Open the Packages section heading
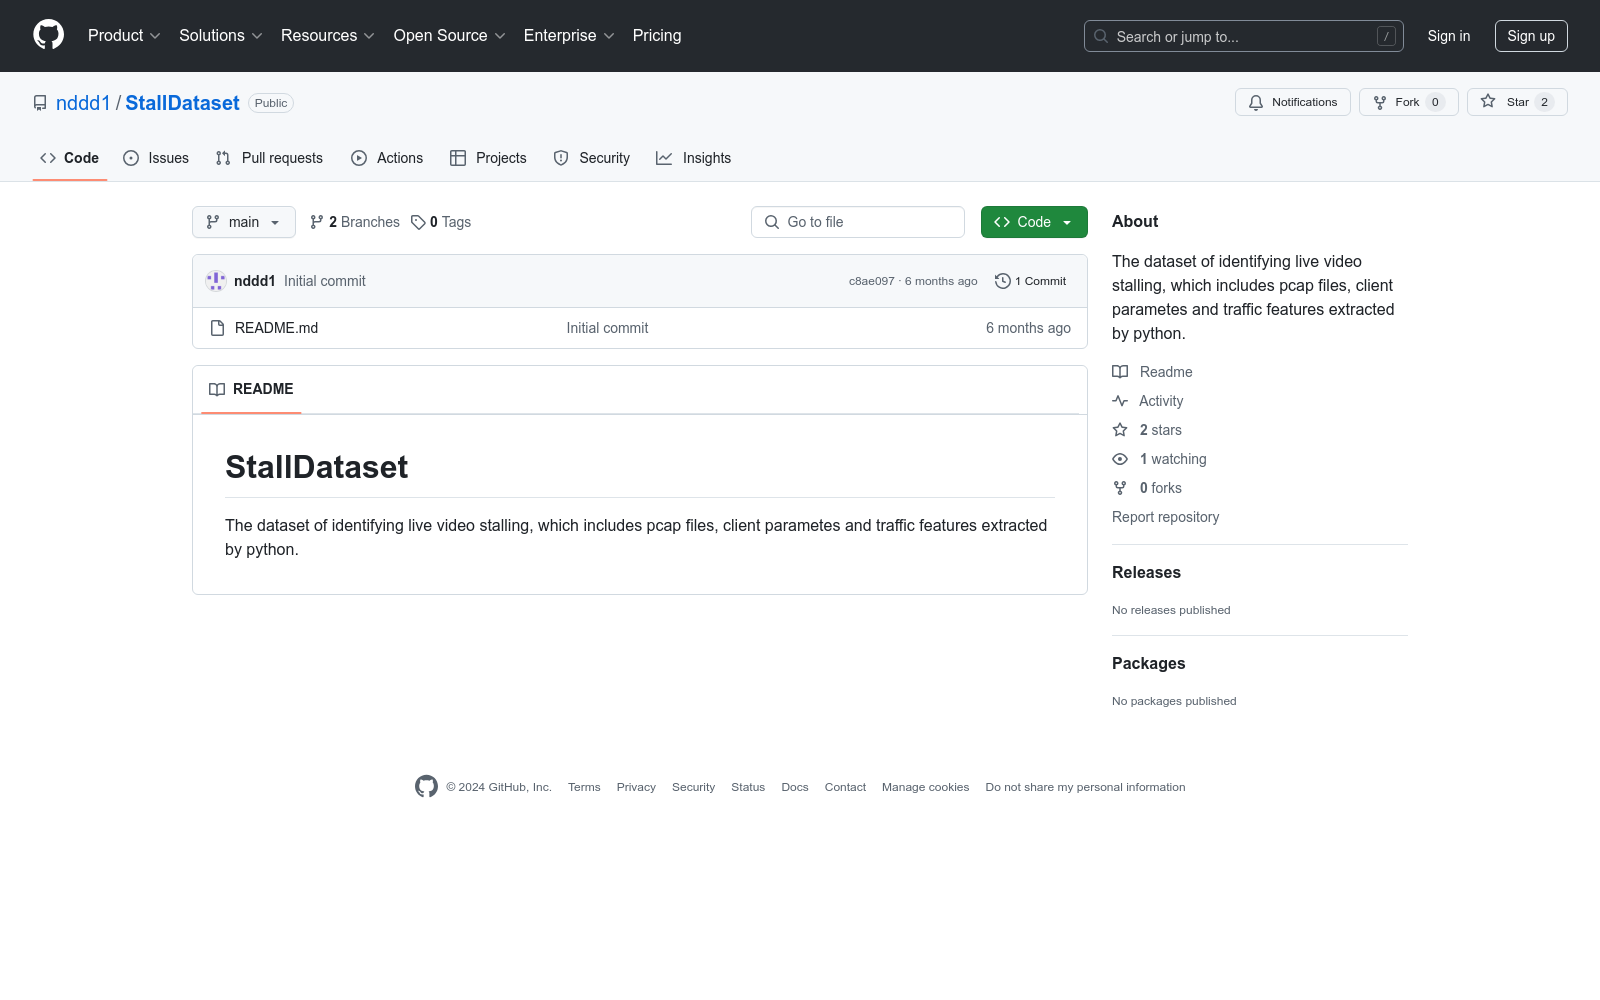 tap(1148, 663)
